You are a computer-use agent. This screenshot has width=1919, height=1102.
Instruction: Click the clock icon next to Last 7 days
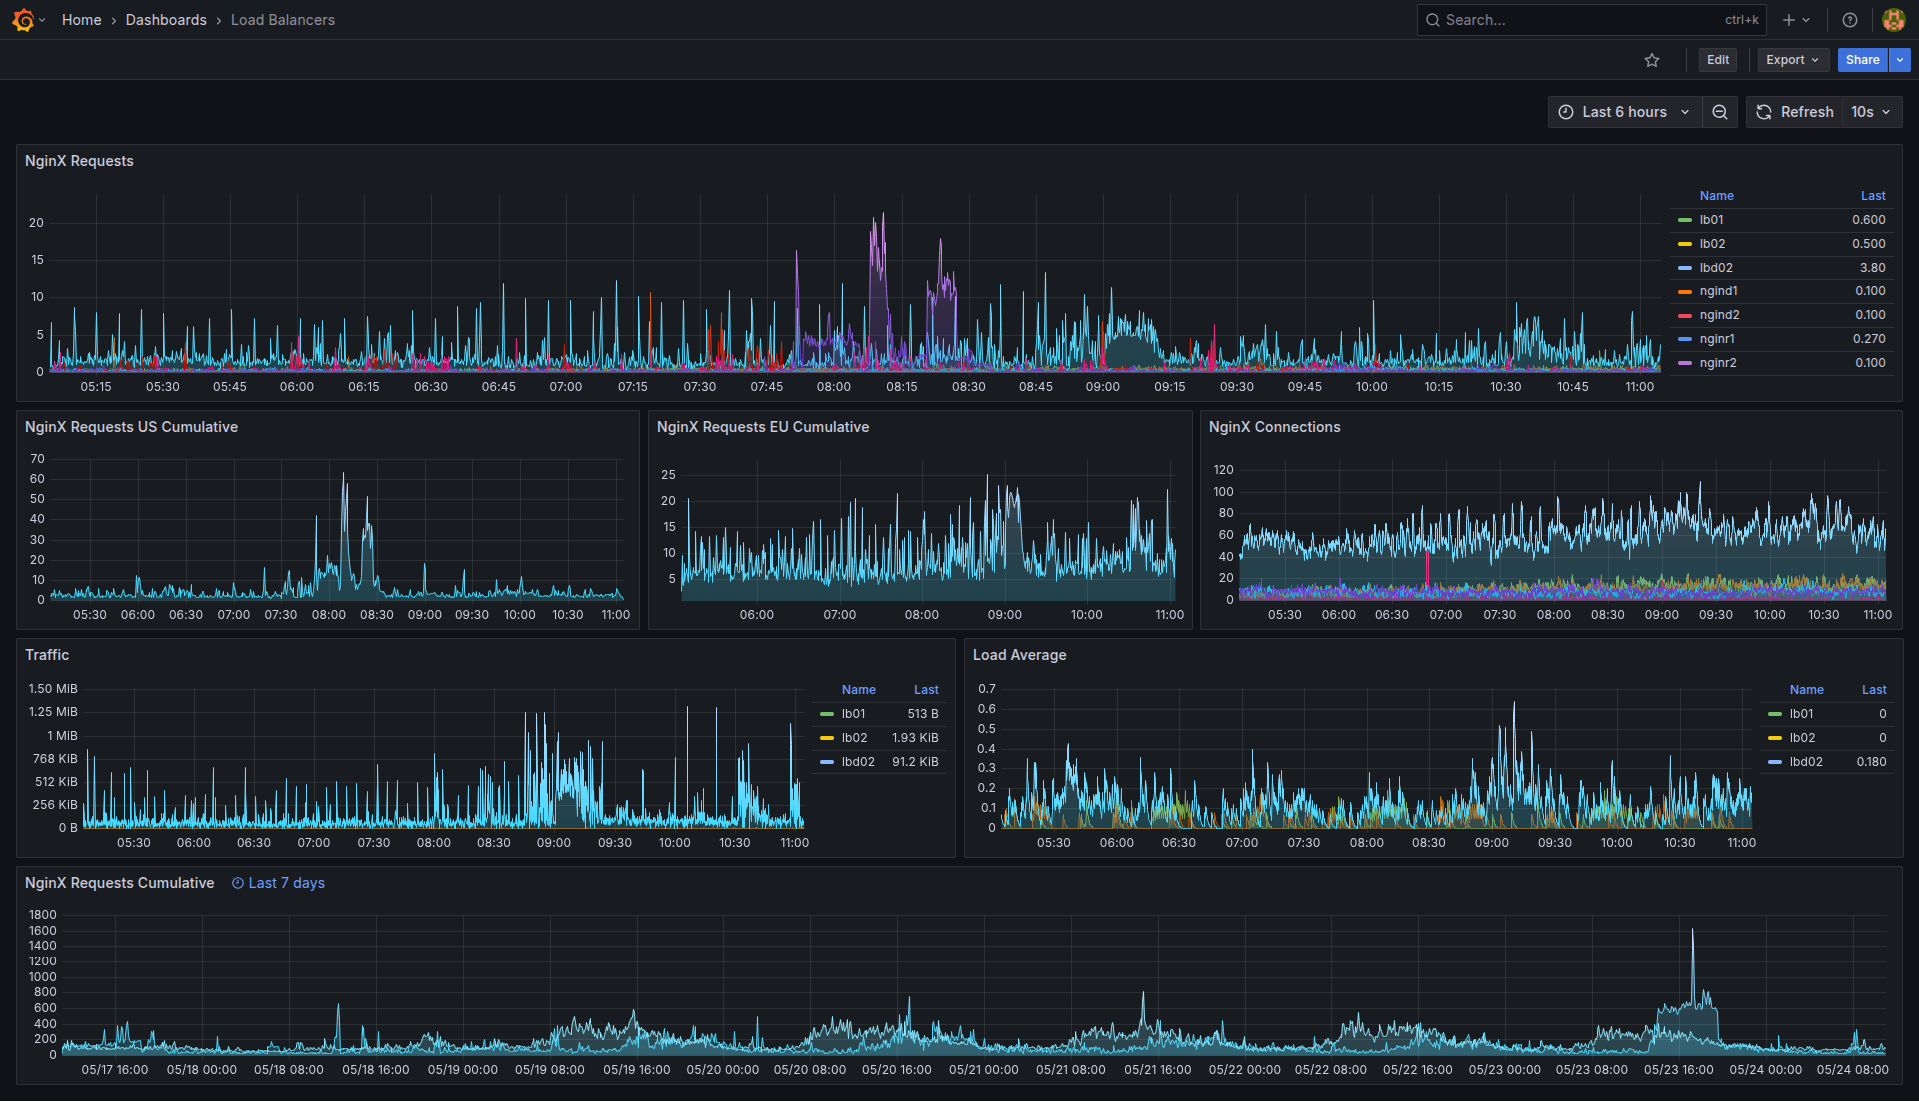238,883
